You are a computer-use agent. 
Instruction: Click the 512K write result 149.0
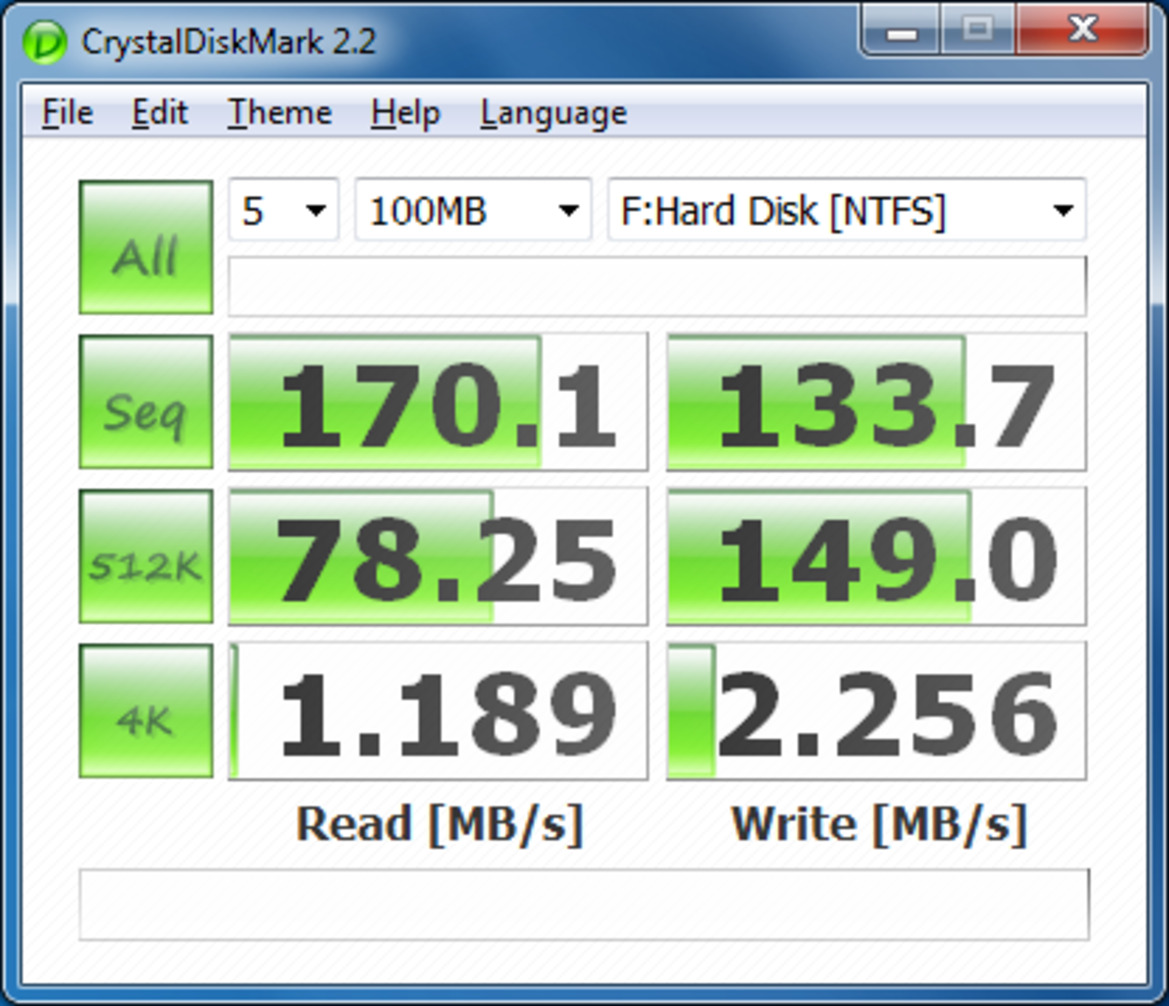coord(877,556)
